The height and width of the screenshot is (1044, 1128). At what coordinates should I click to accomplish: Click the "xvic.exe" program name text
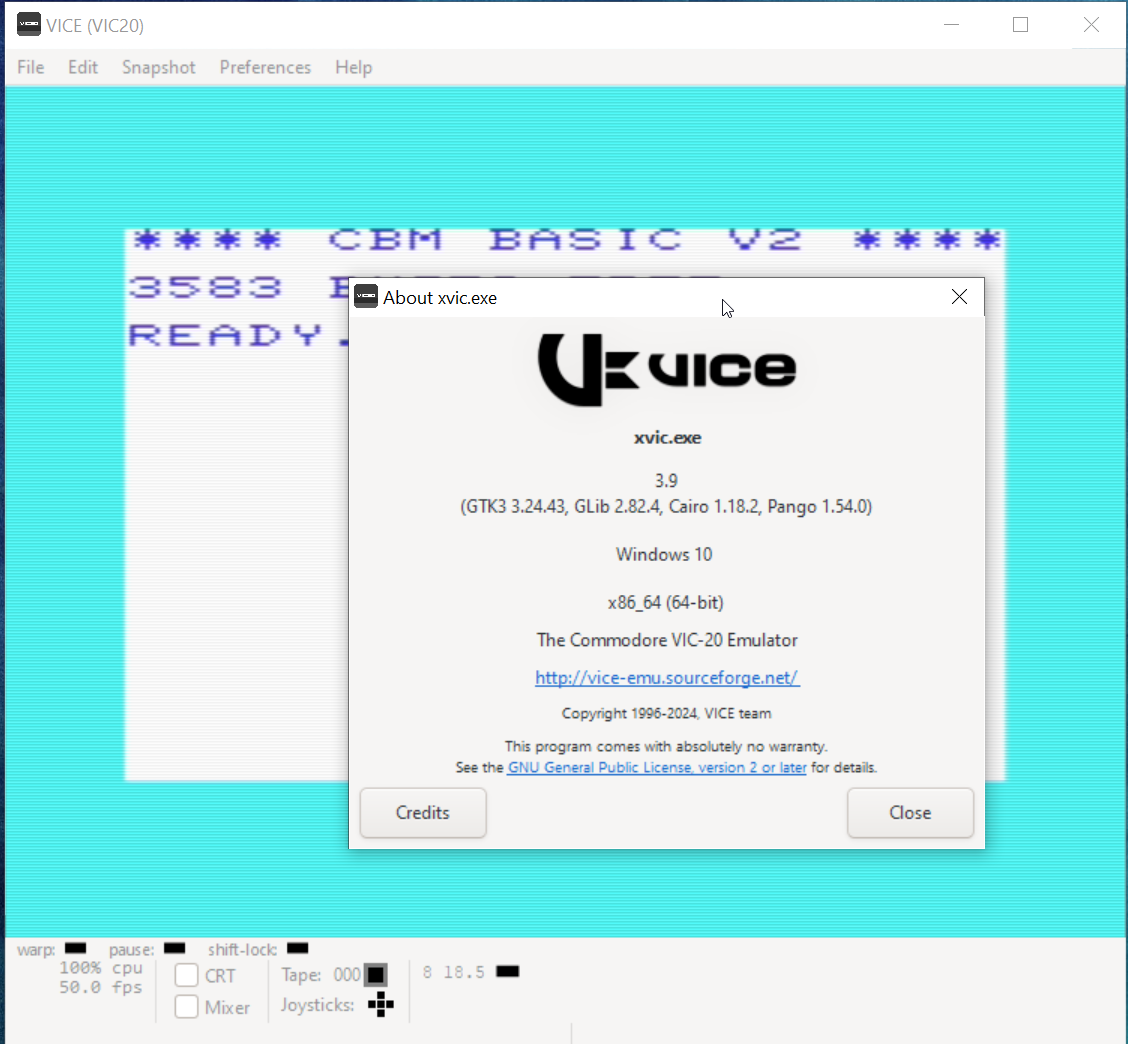click(x=667, y=437)
